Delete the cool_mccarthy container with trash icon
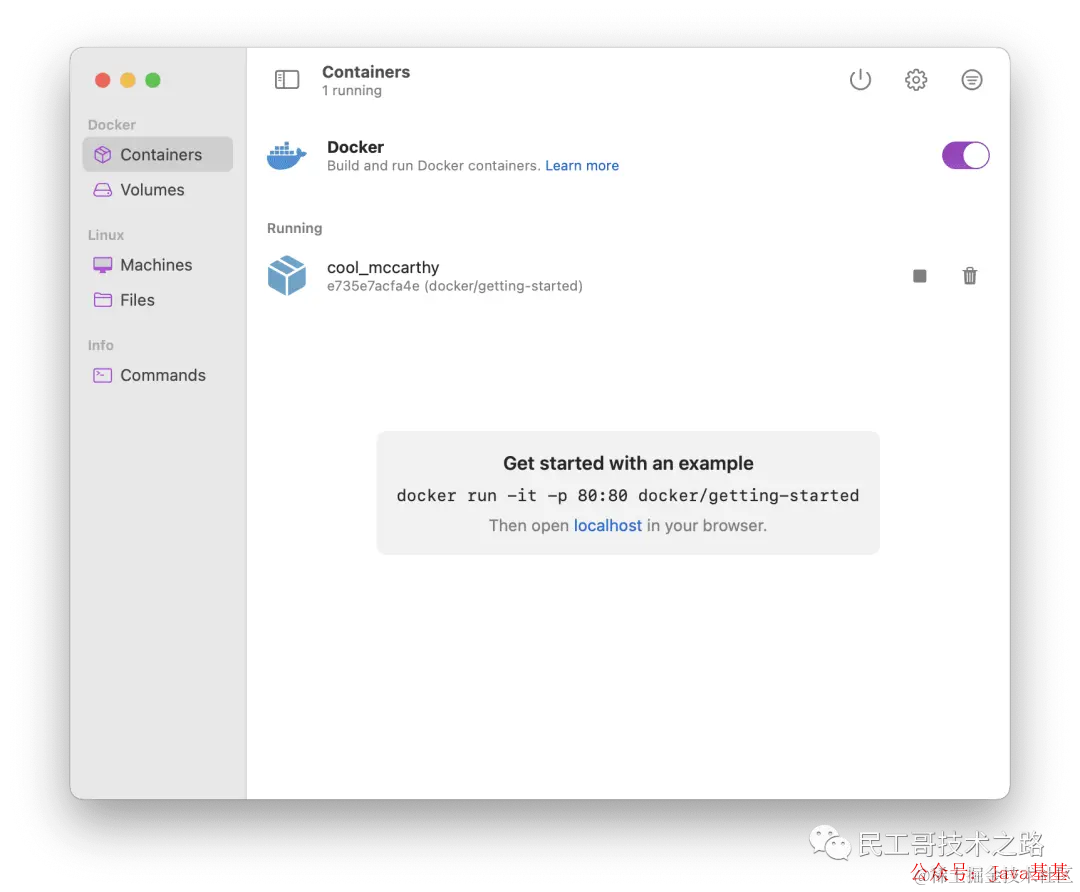Screen dimensions: 1080x892 (x=969, y=276)
